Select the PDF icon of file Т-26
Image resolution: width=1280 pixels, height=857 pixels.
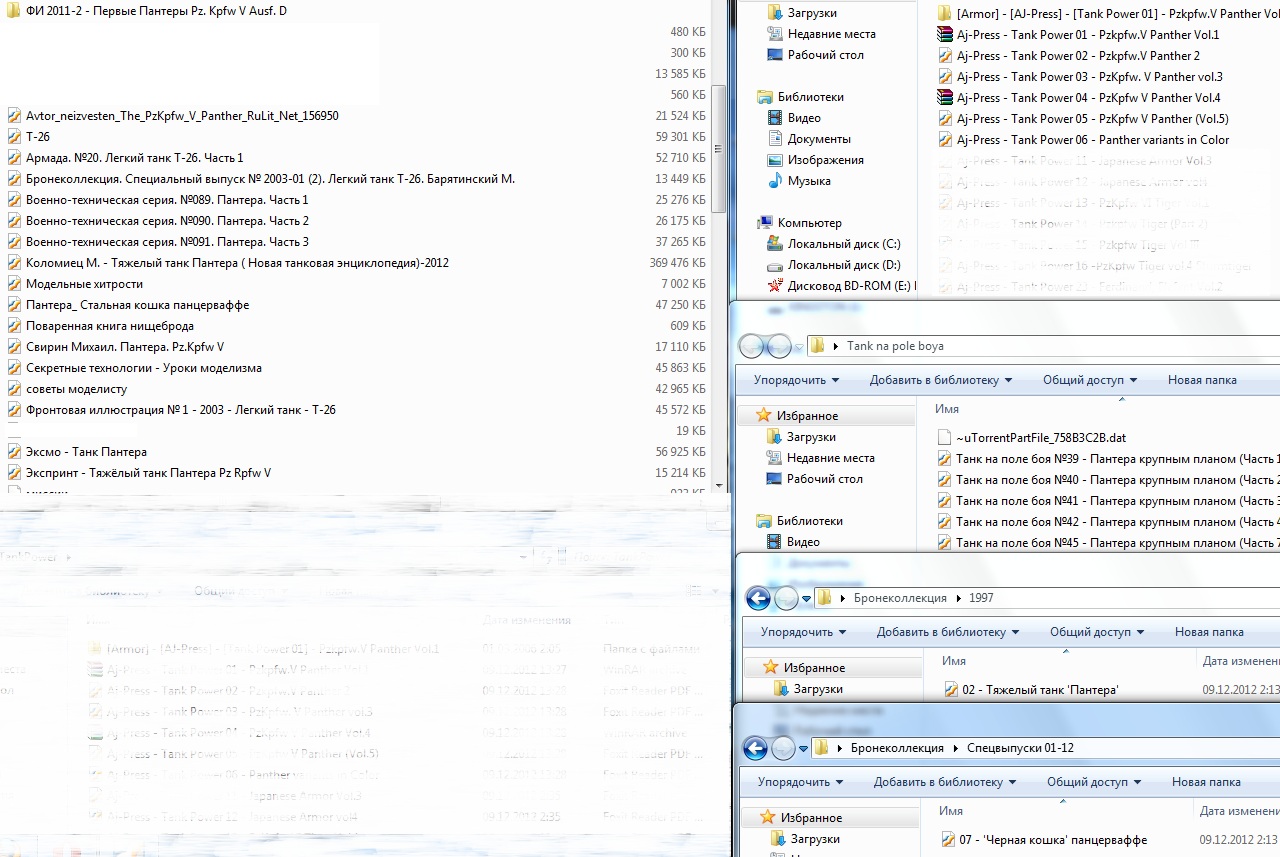(x=14, y=136)
